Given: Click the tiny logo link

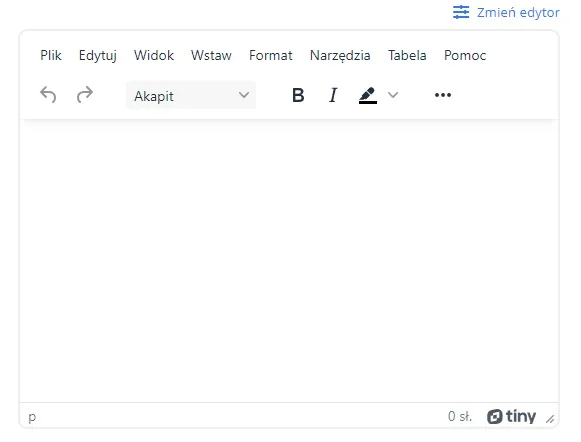Looking at the screenshot, I should coord(511,416).
